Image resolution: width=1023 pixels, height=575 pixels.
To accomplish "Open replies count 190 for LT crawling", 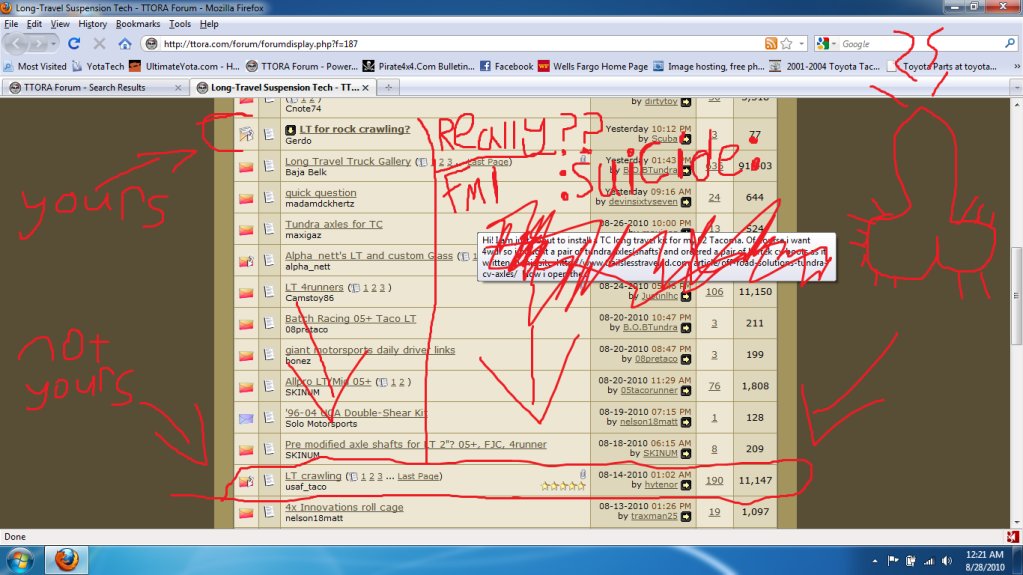I will (x=714, y=480).
